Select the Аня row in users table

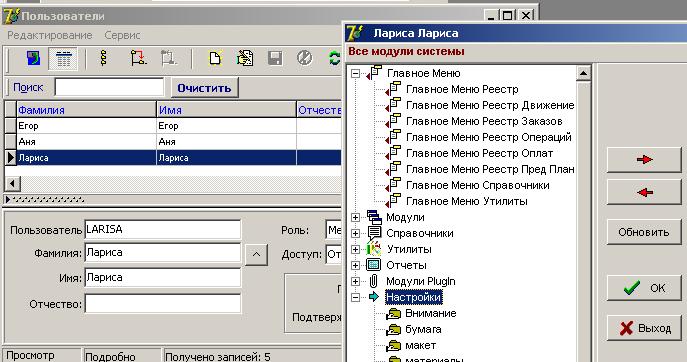point(173,142)
